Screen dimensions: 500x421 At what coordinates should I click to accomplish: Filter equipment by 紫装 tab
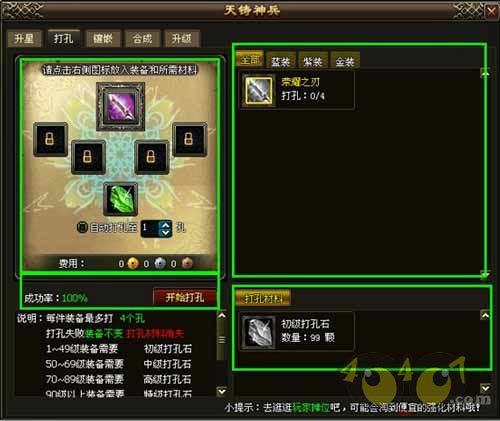coord(312,60)
